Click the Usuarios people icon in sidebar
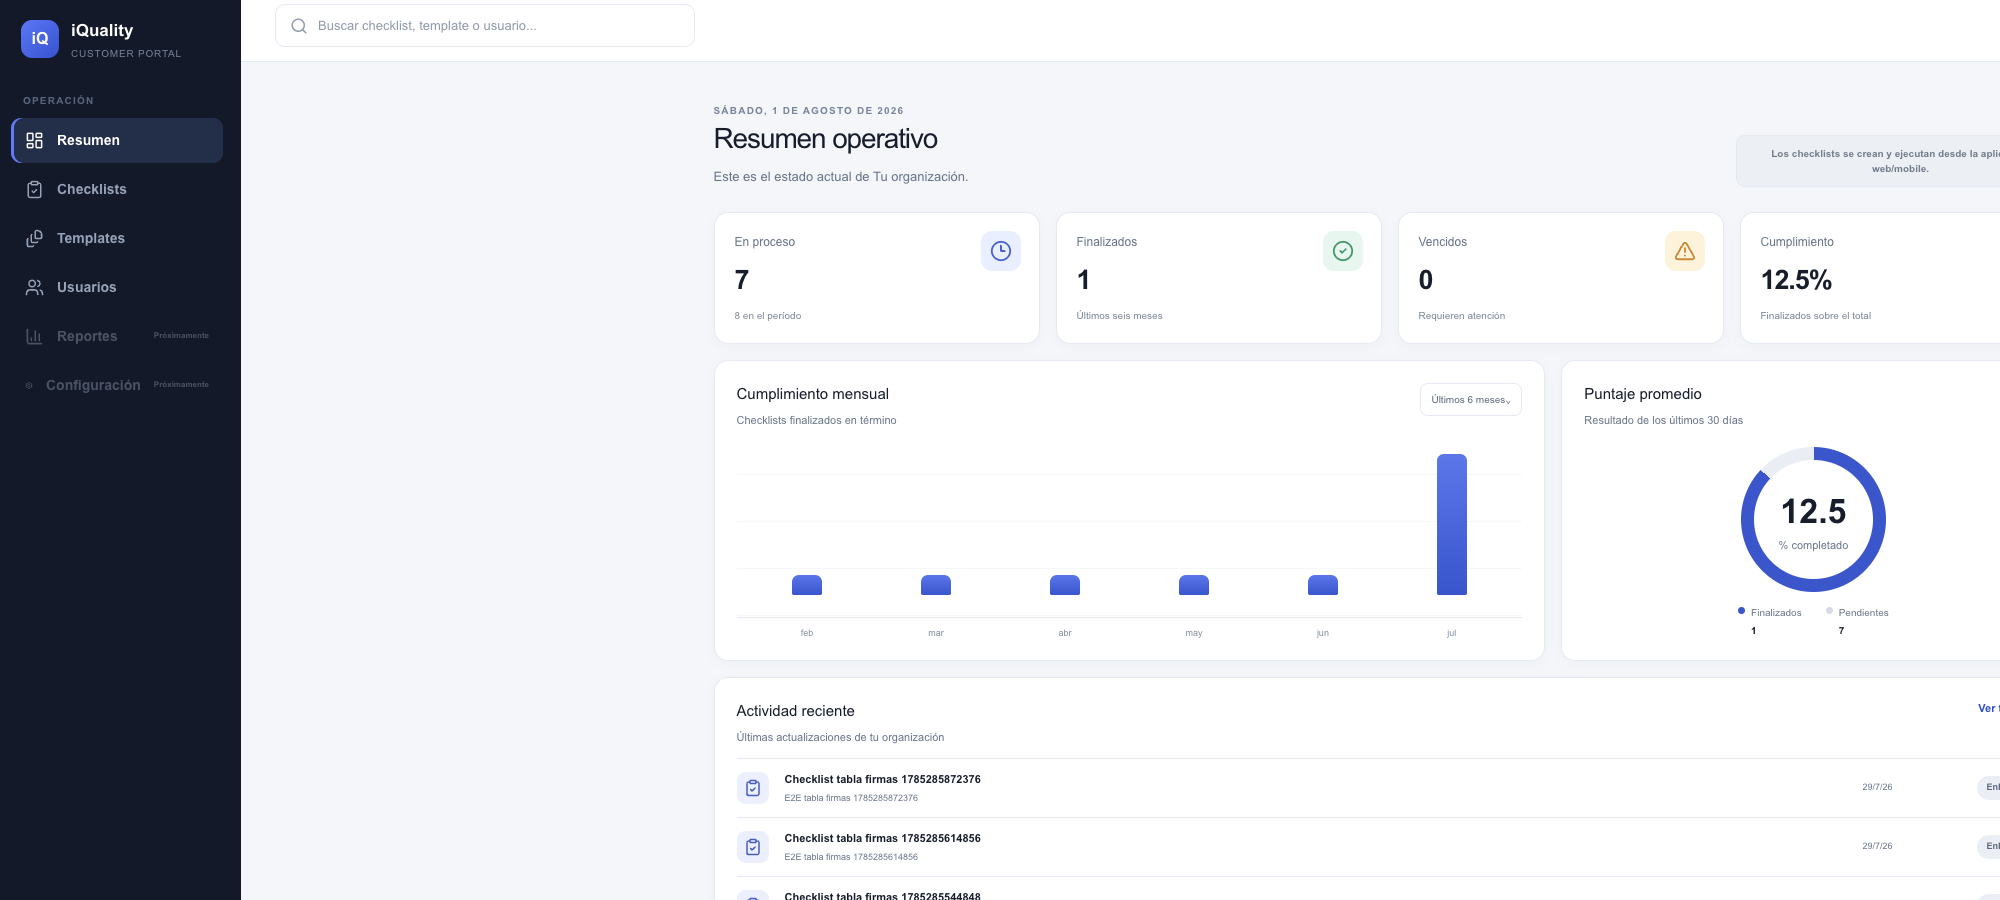 tap(35, 288)
